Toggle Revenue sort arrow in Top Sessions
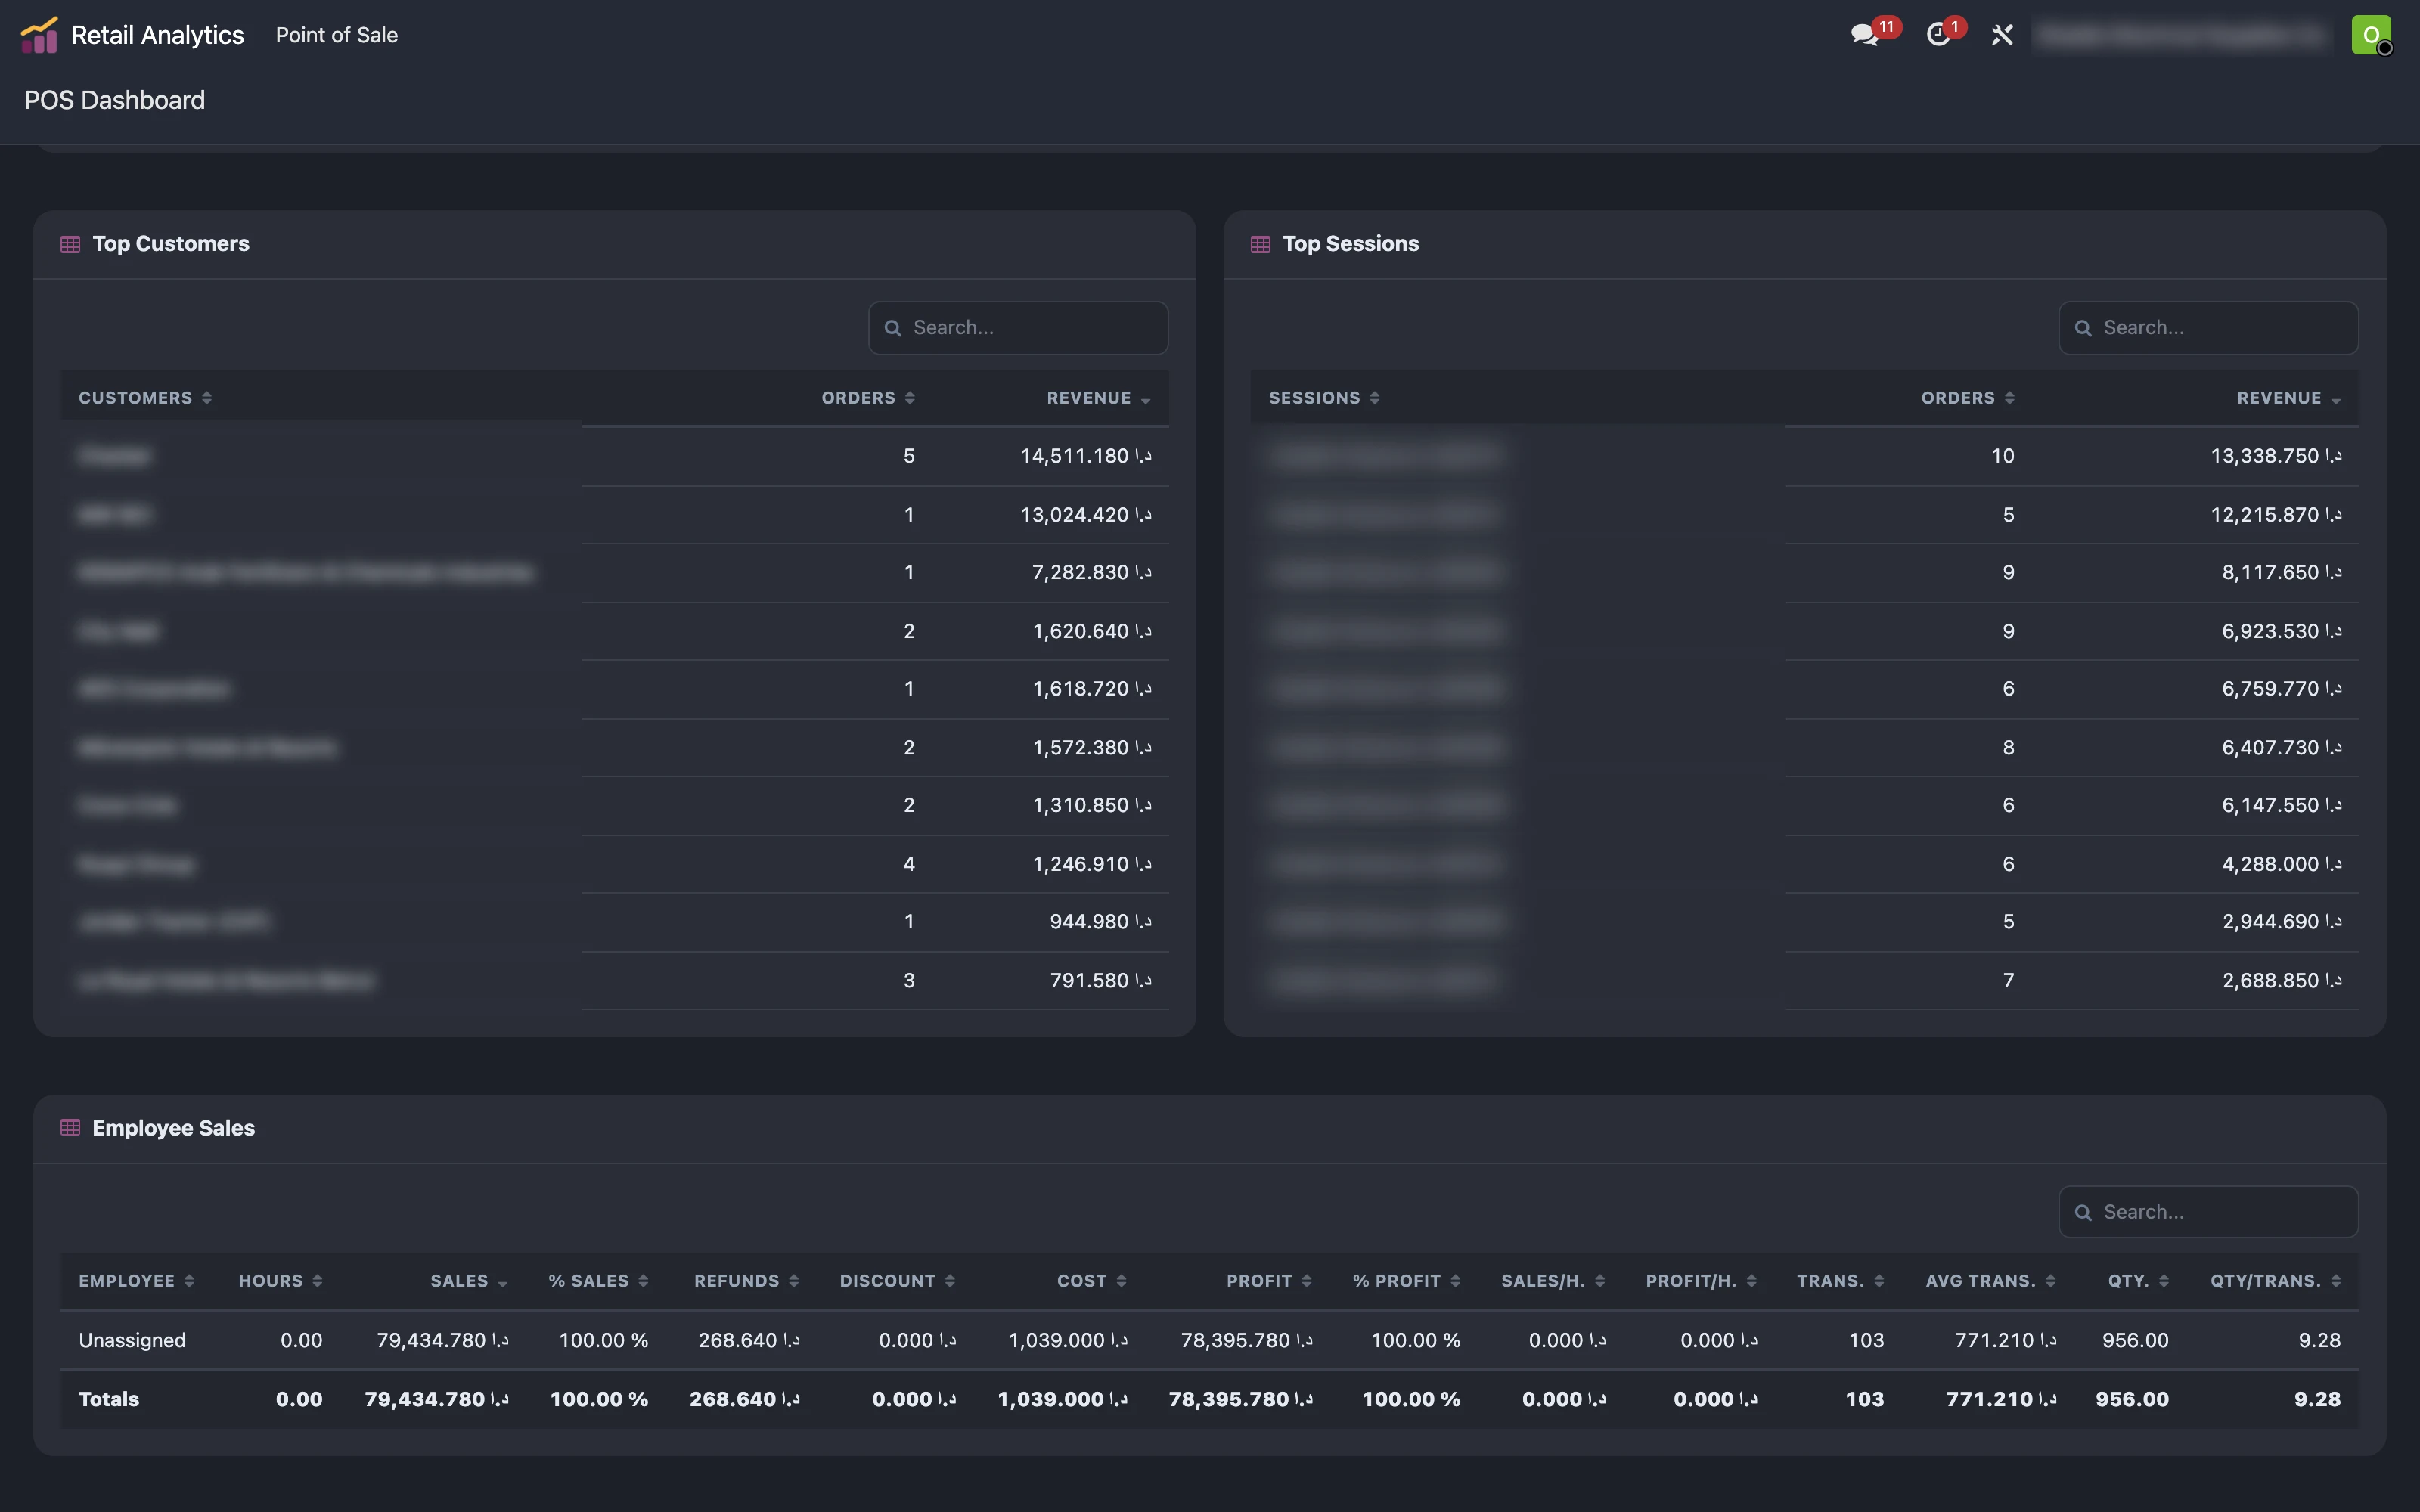This screenshot has width=2420, height=1512. click(x=2336, y=400)
